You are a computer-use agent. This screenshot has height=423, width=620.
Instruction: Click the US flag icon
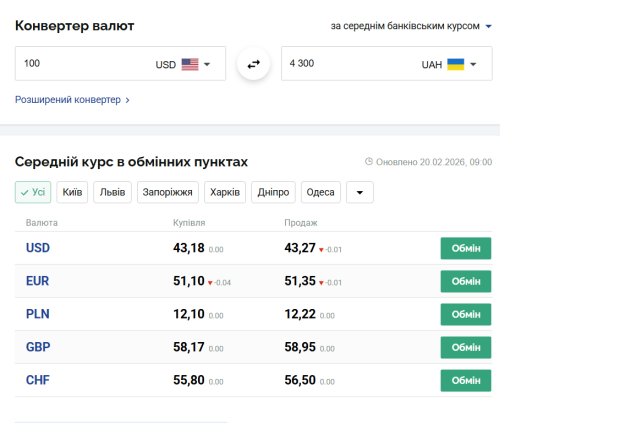pos(190,64)
